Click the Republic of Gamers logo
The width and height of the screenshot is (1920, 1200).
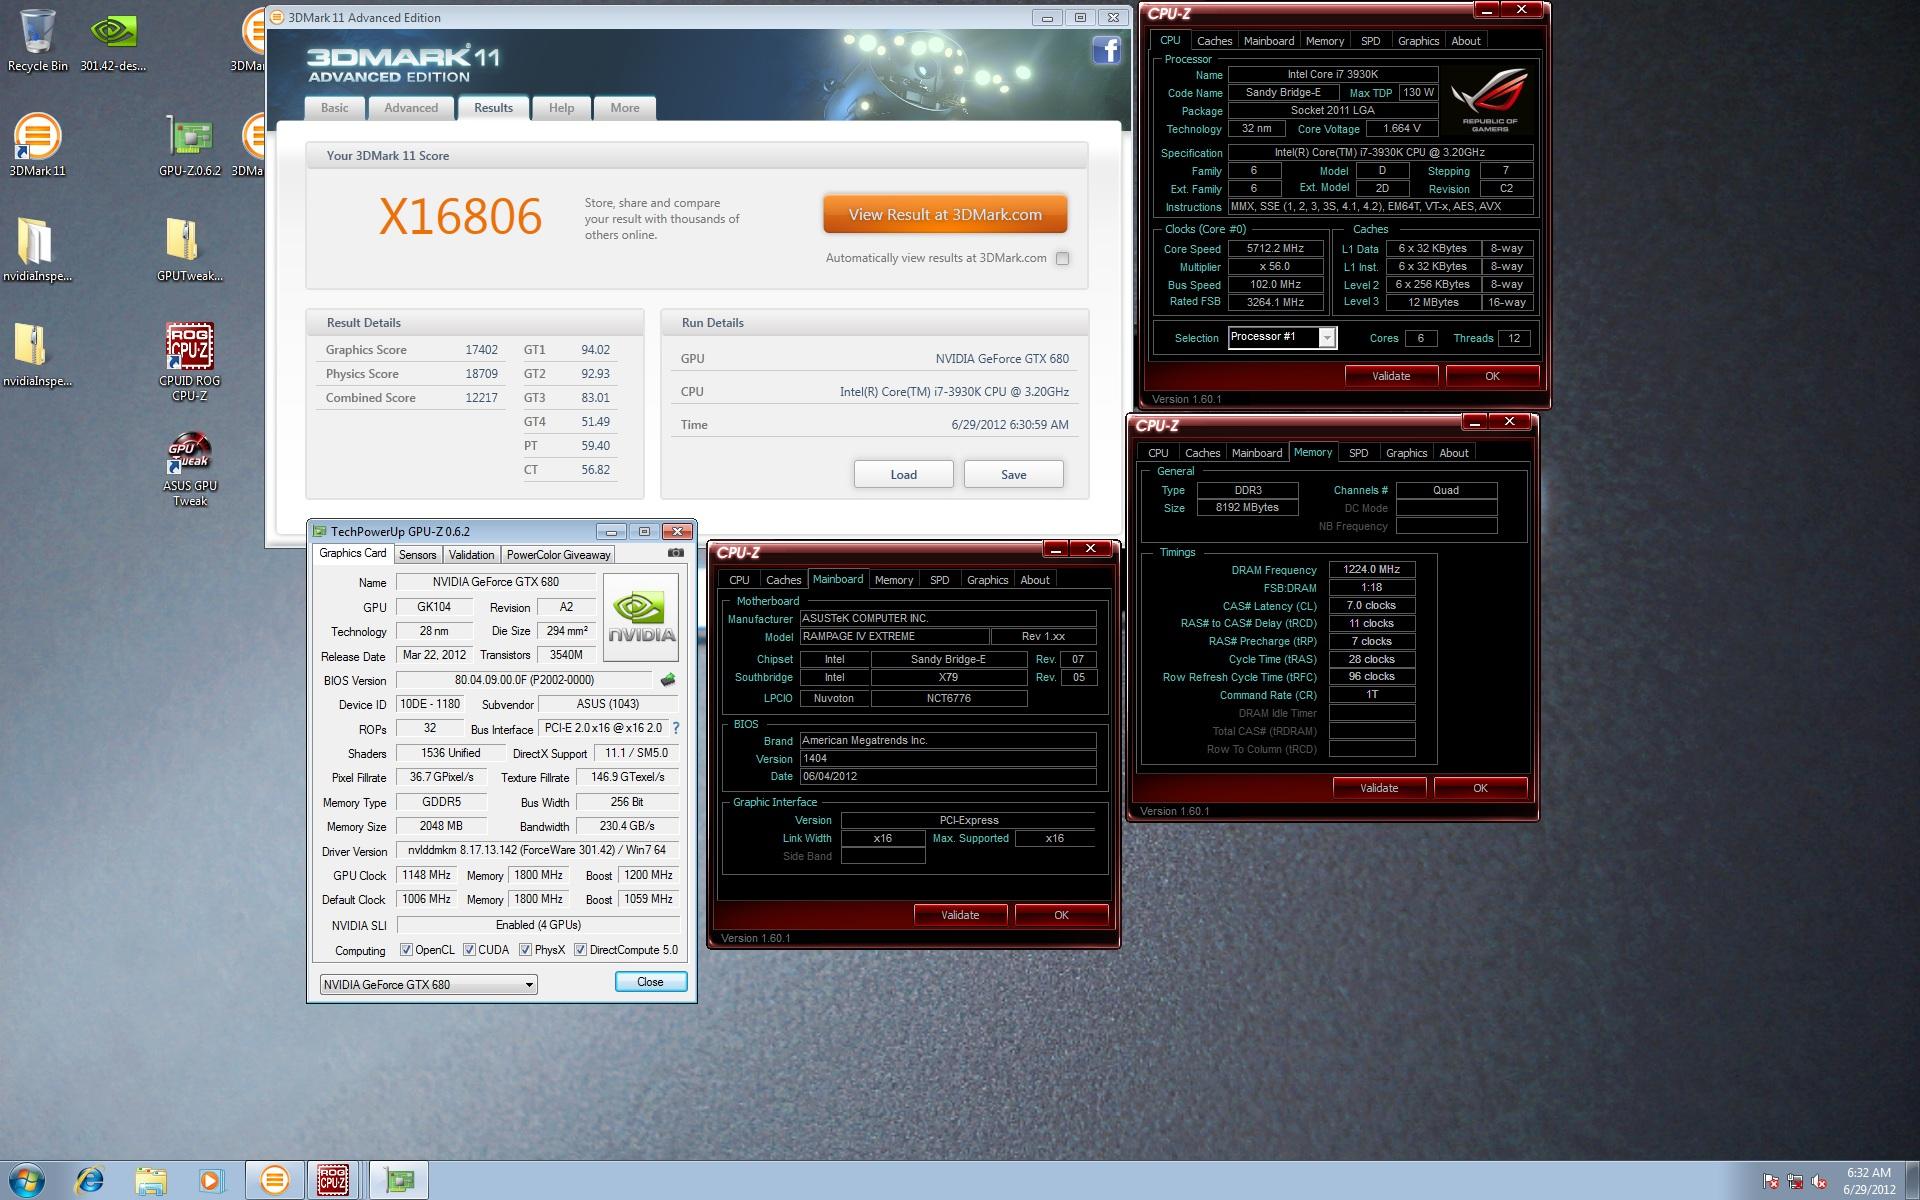pos(1490,100)
